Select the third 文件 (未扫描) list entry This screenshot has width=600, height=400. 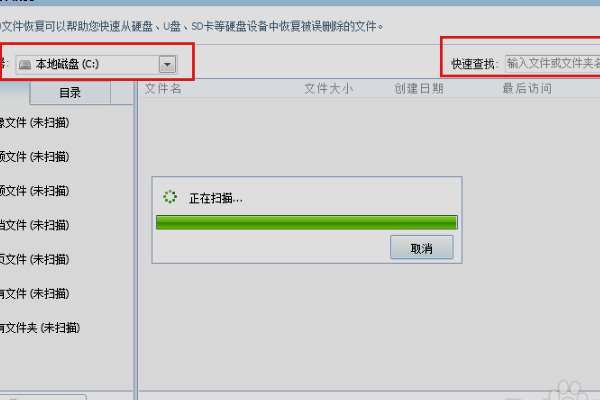pos(34,191)
